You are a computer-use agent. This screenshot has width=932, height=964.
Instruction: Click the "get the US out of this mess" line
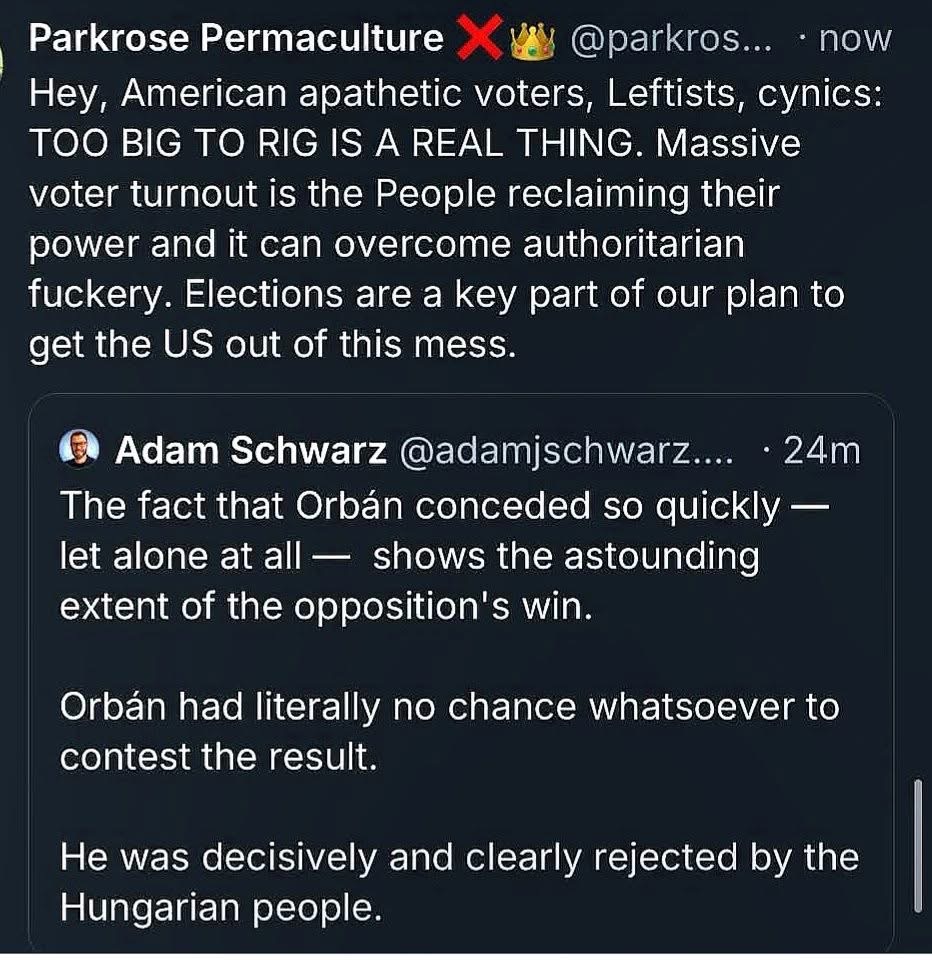271,347
